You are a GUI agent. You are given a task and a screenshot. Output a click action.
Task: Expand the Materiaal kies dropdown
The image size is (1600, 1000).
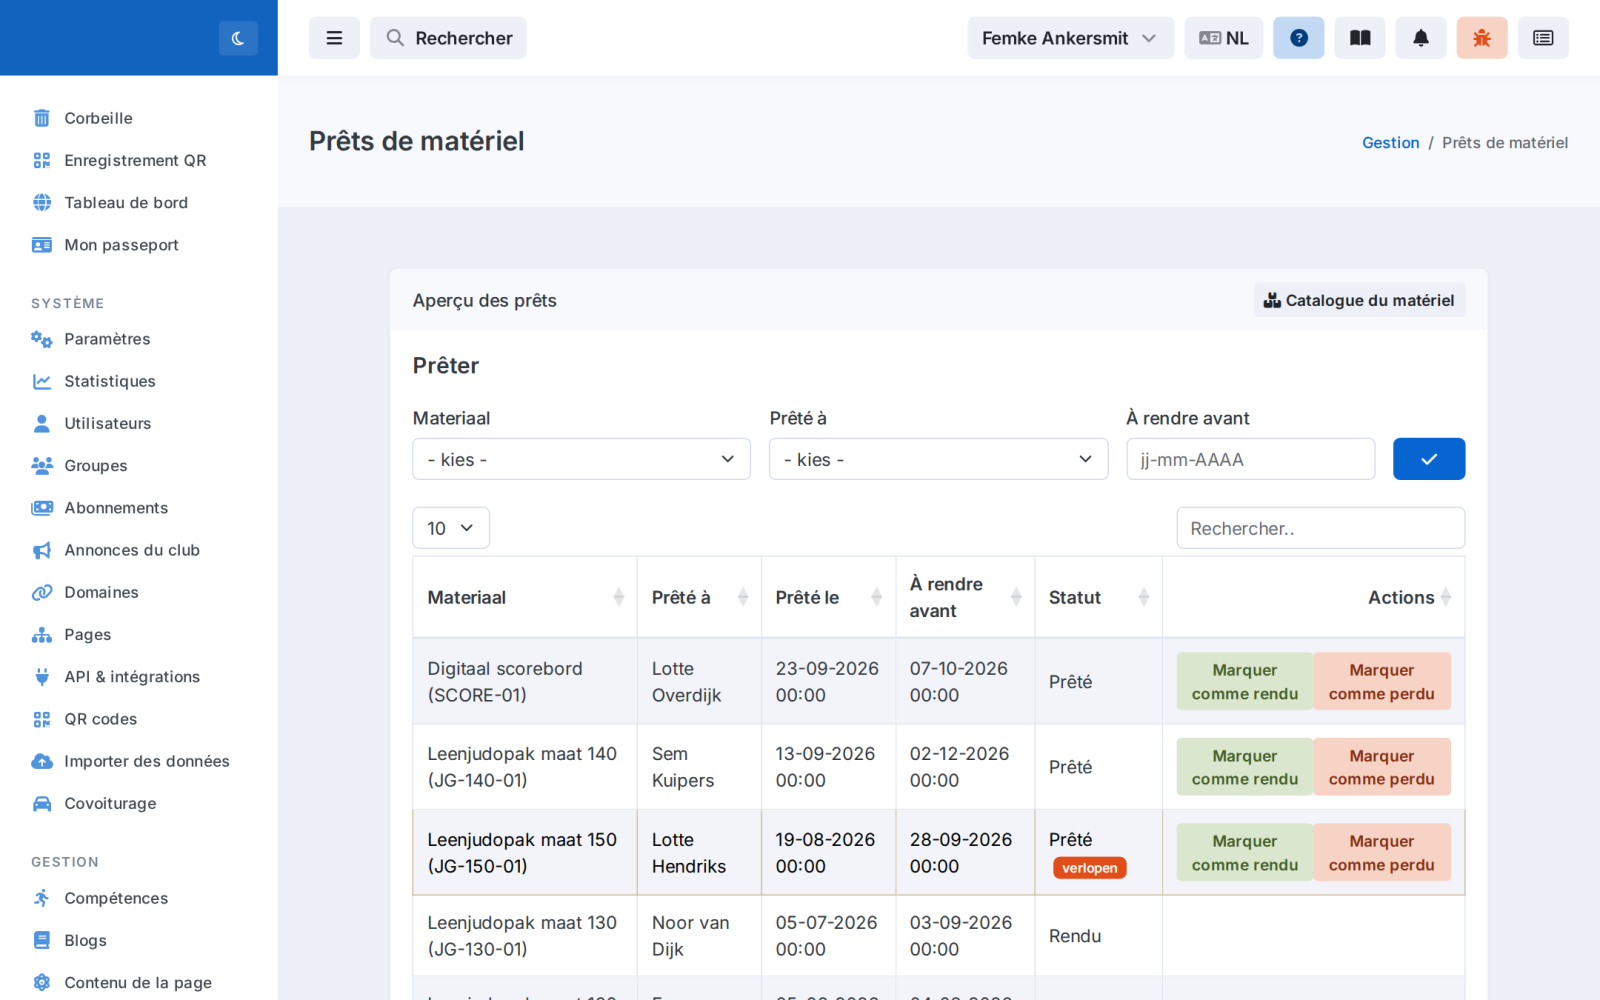tap(581, 459)
